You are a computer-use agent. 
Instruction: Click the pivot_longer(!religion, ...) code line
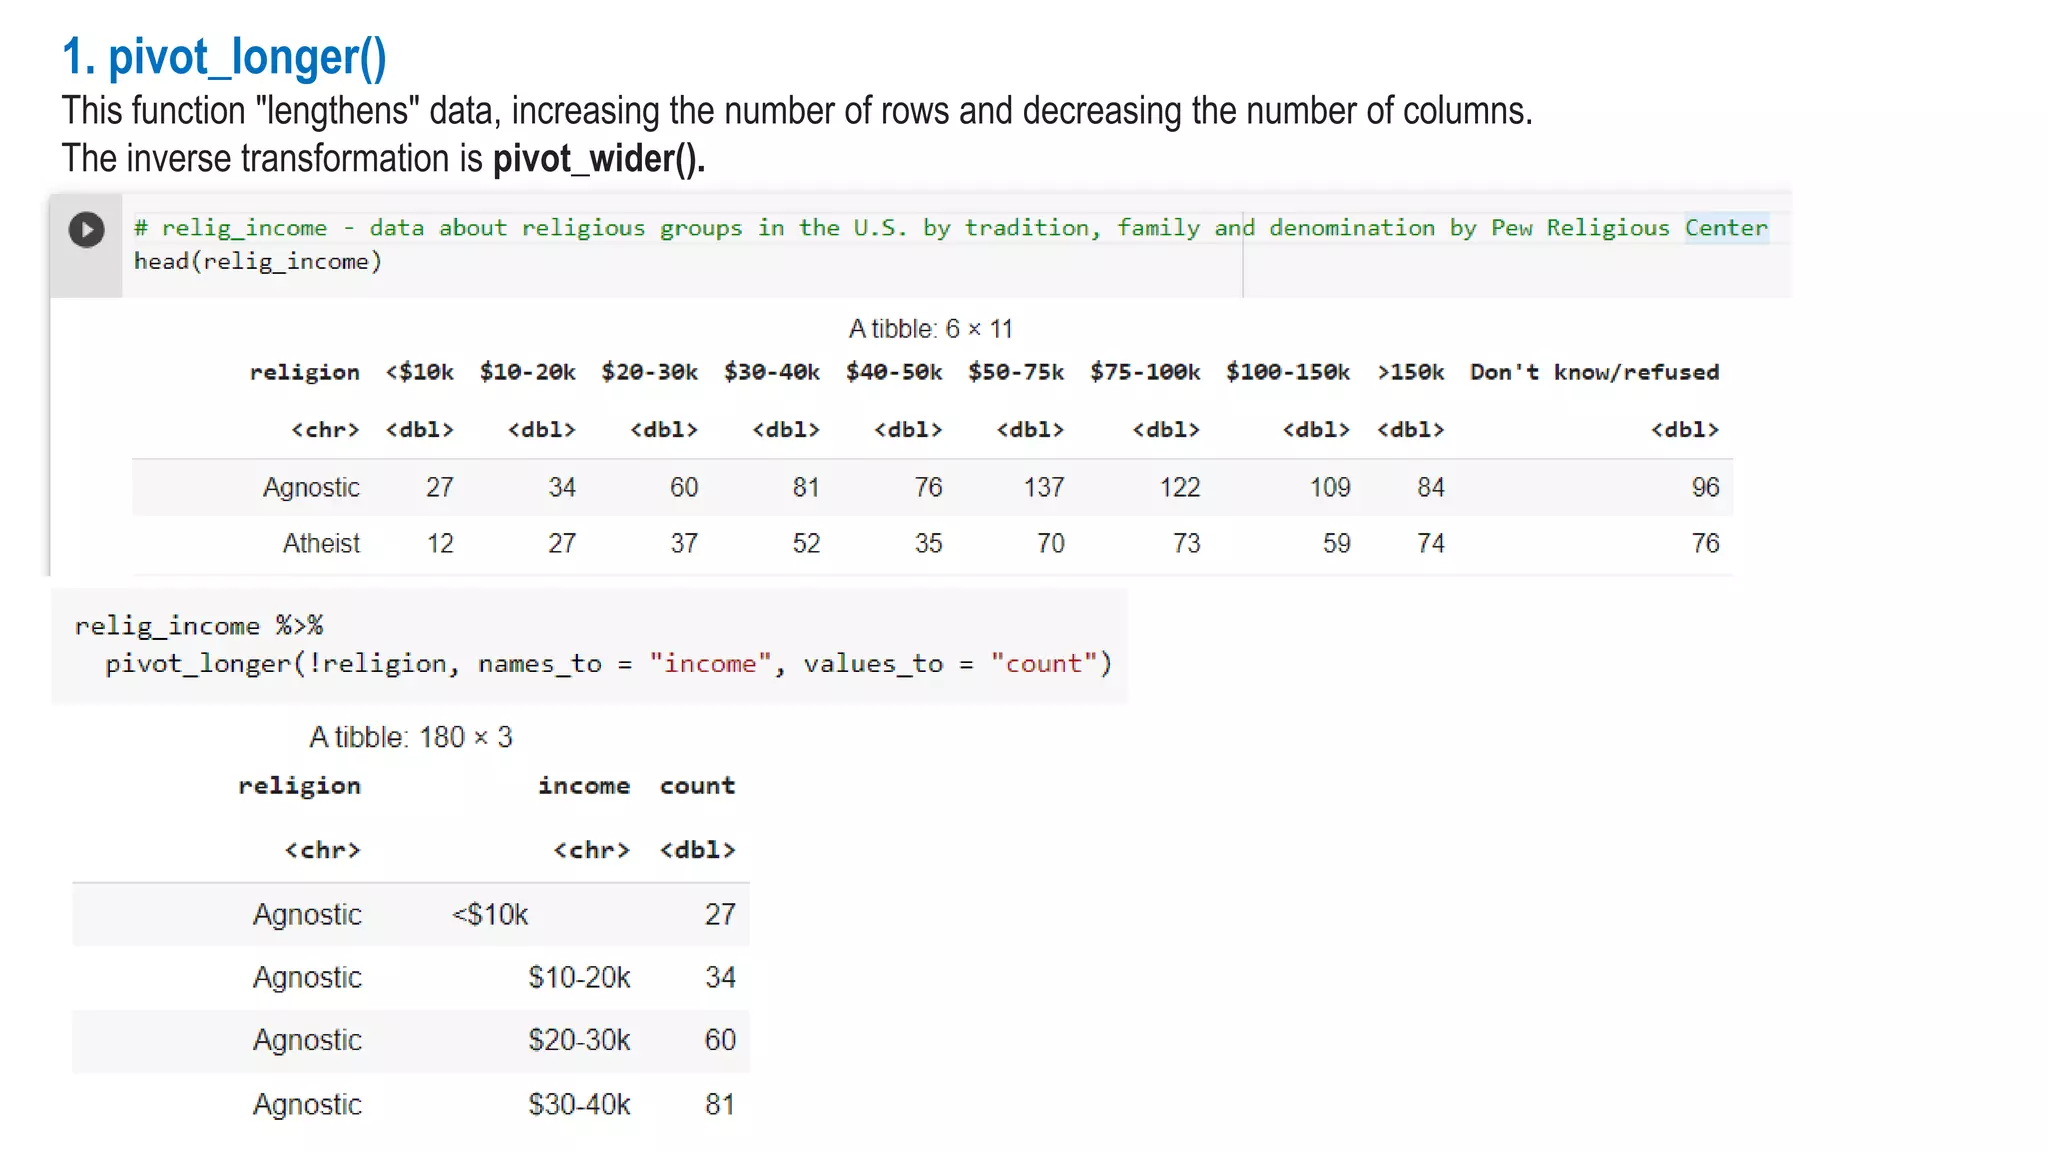click(608, 664)
